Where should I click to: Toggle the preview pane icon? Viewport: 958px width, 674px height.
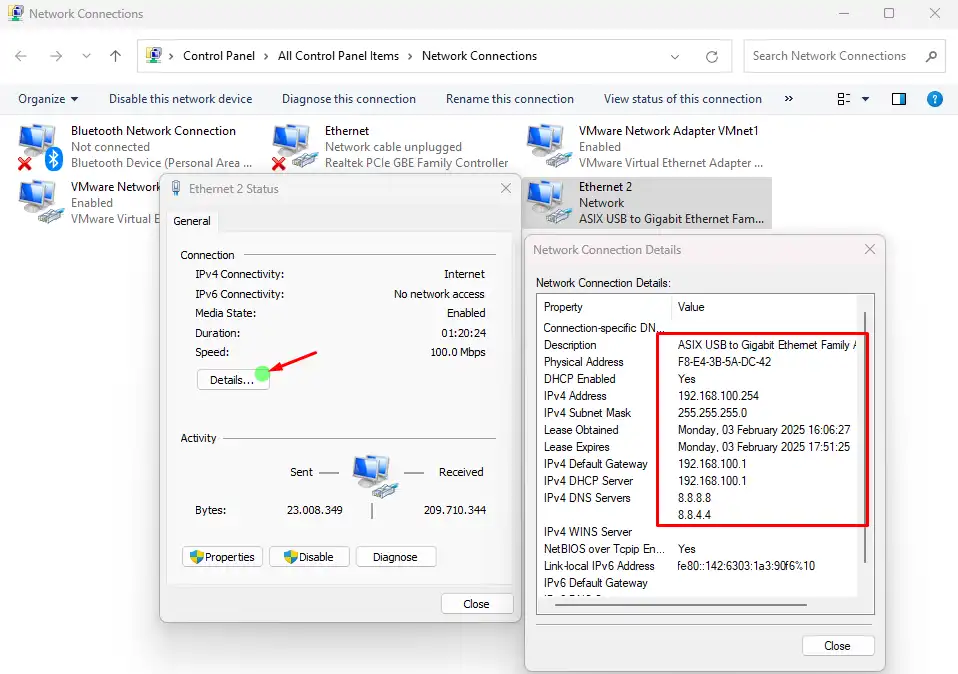(x=898, y=99)
